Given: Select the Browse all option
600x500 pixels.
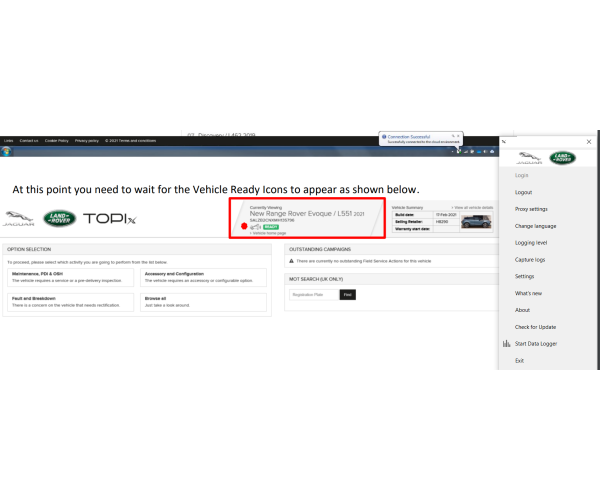Looking at the screenshot, I should pos(203,302).
